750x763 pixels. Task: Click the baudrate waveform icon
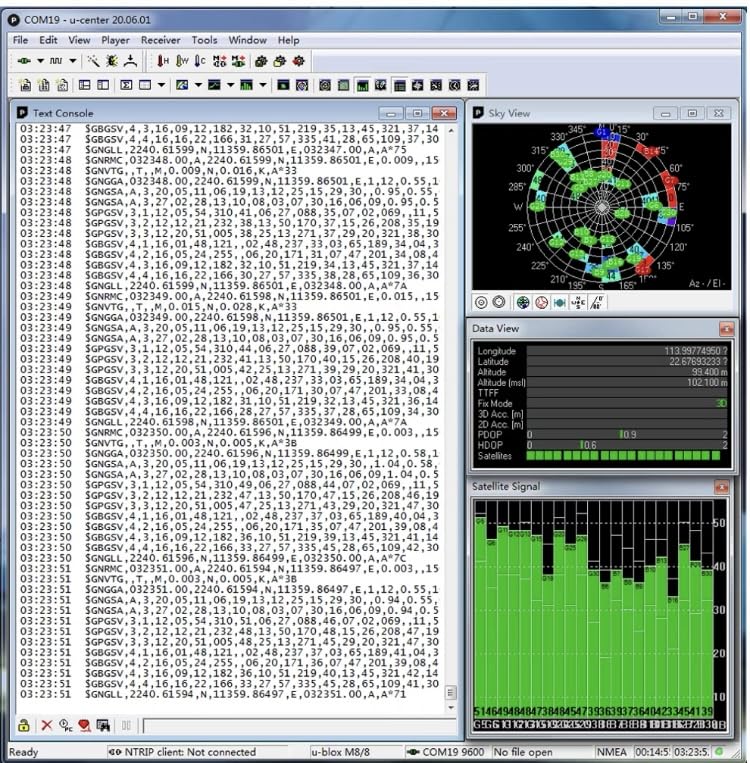click(x=56, y=61)
